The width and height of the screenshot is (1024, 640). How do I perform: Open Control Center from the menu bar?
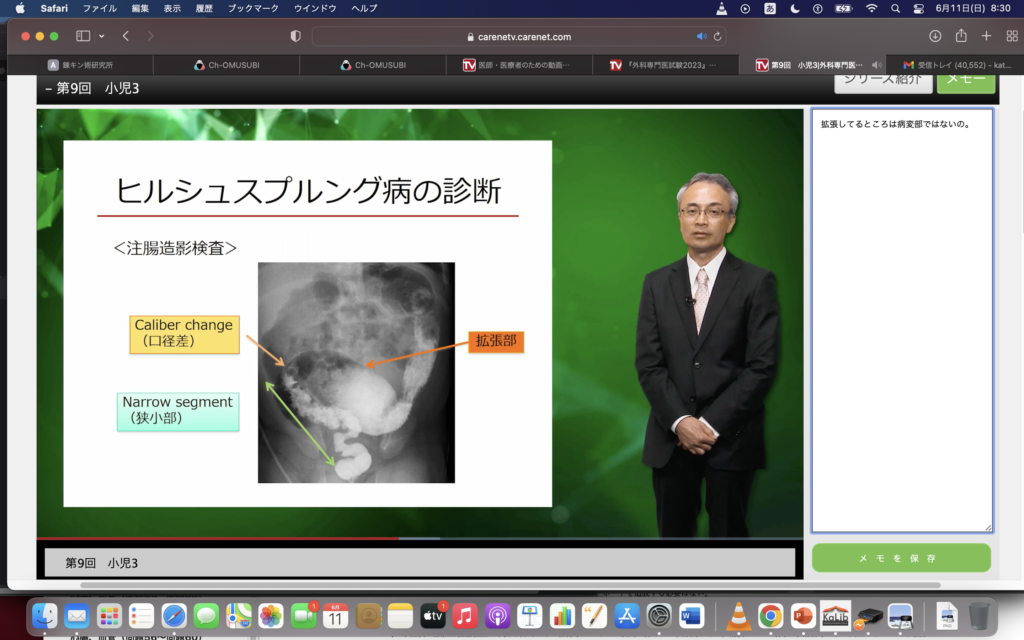918,8
